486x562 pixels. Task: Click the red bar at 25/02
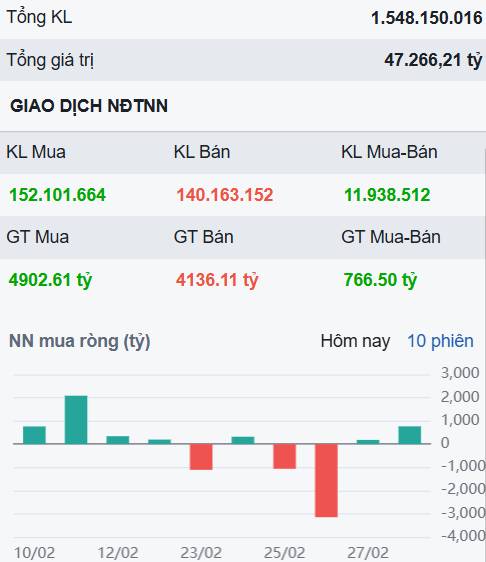pos(285,456)
